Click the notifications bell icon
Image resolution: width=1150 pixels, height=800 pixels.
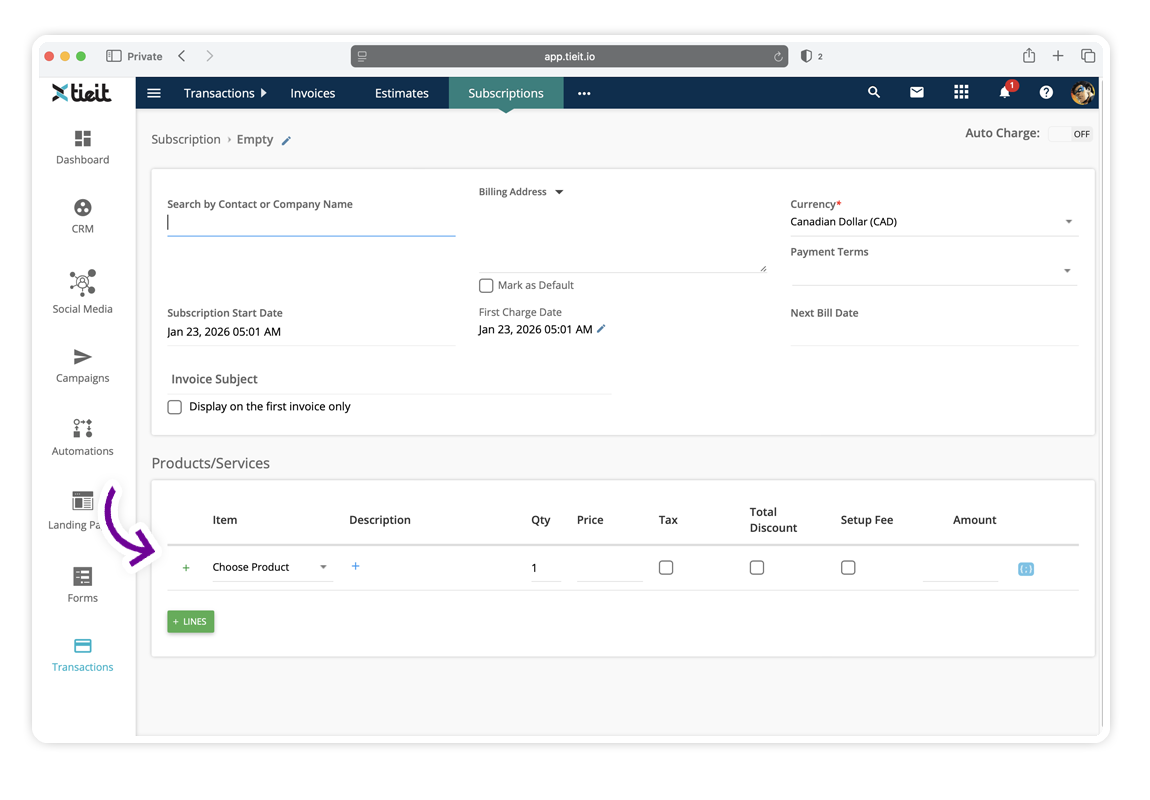(x=1005, y=92)
